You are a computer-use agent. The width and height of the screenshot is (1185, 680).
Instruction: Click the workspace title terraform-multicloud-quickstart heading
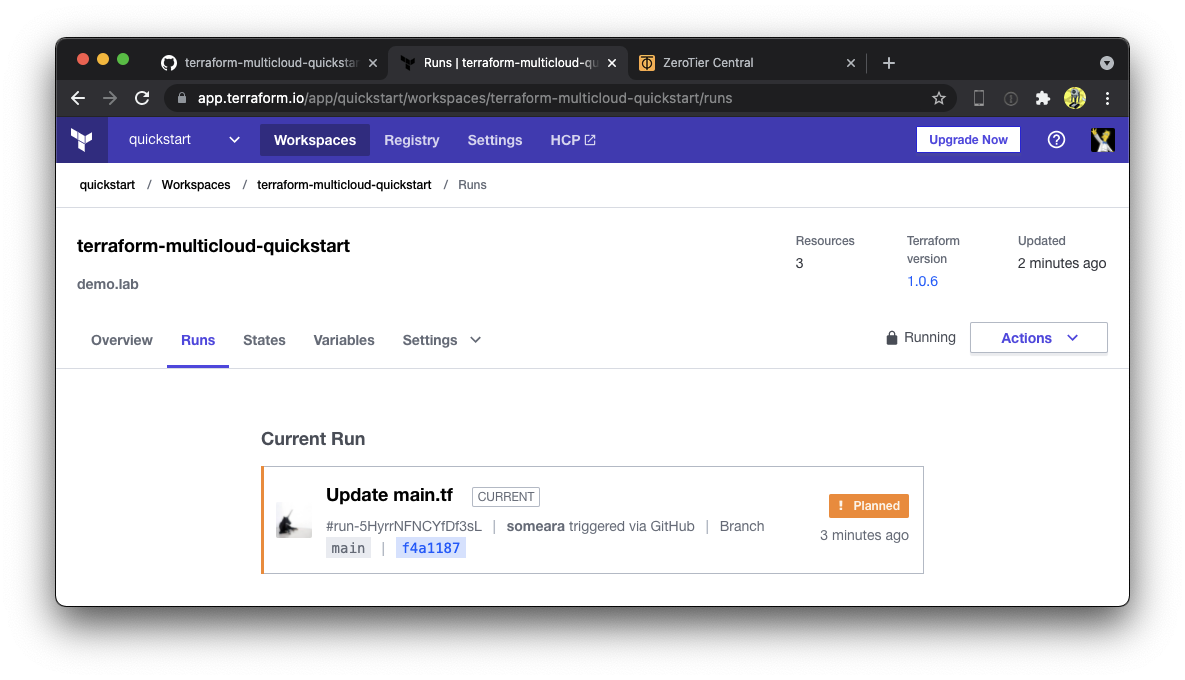pos(213,246)
